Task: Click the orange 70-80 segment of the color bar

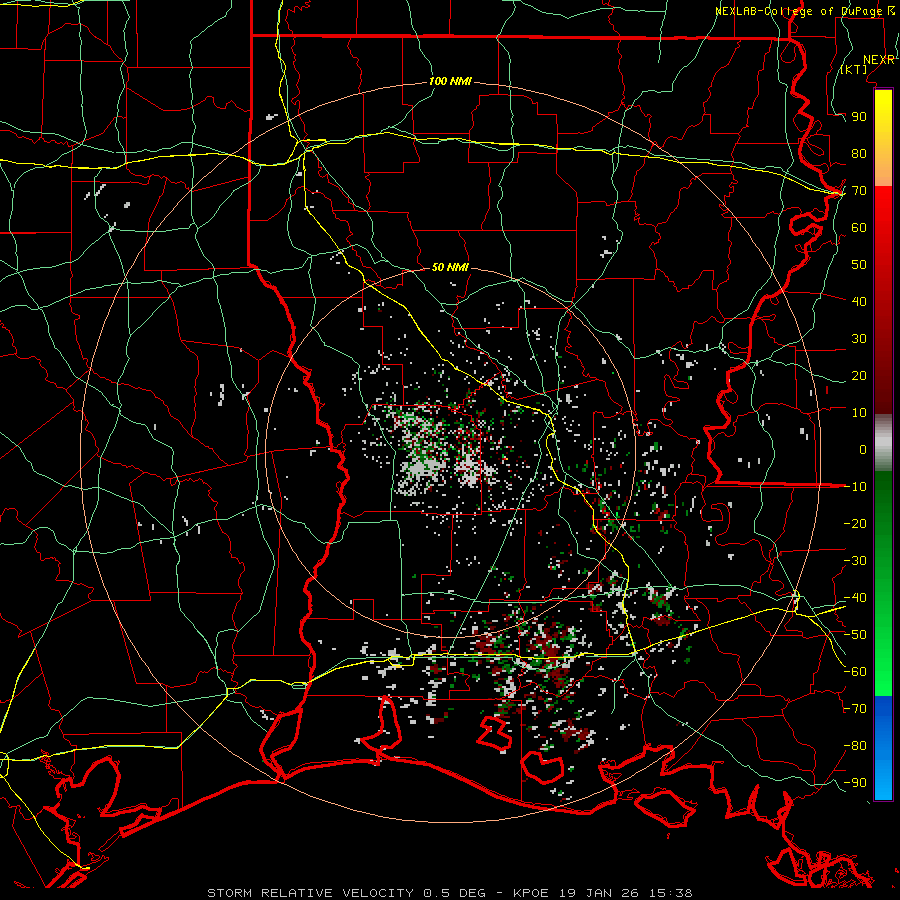Action: tap(883, 171)
